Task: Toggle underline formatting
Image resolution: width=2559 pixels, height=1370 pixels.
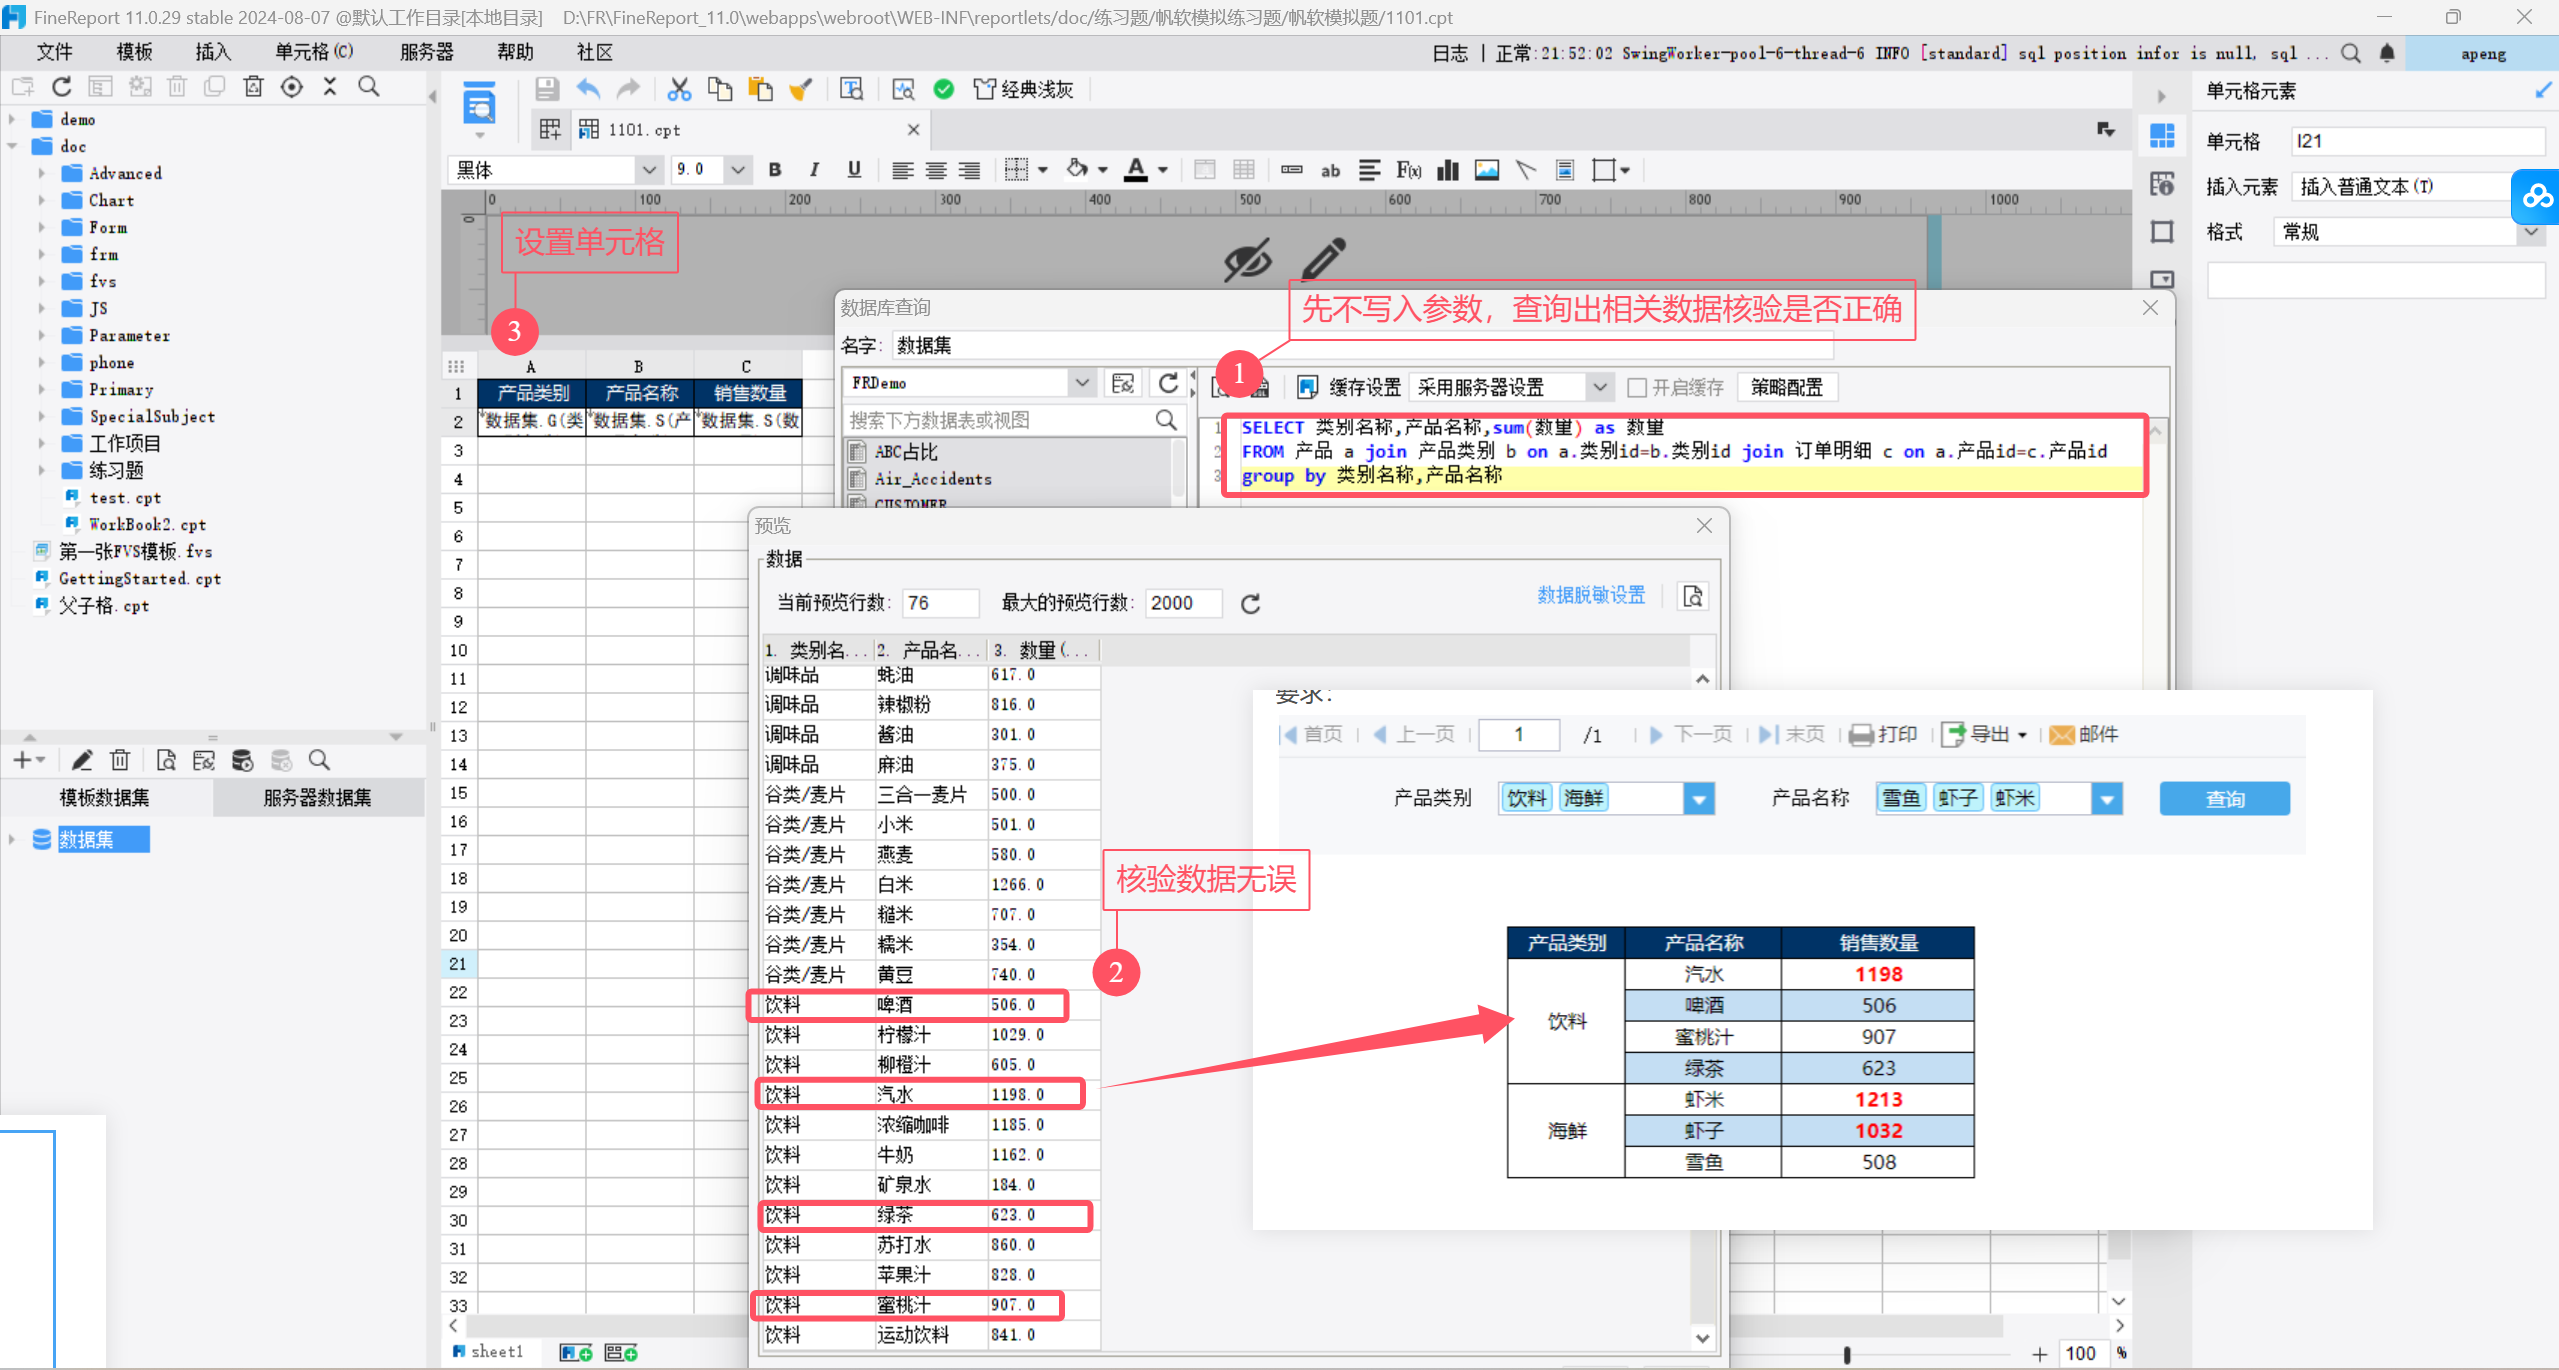Action: (x=854, y=170)
